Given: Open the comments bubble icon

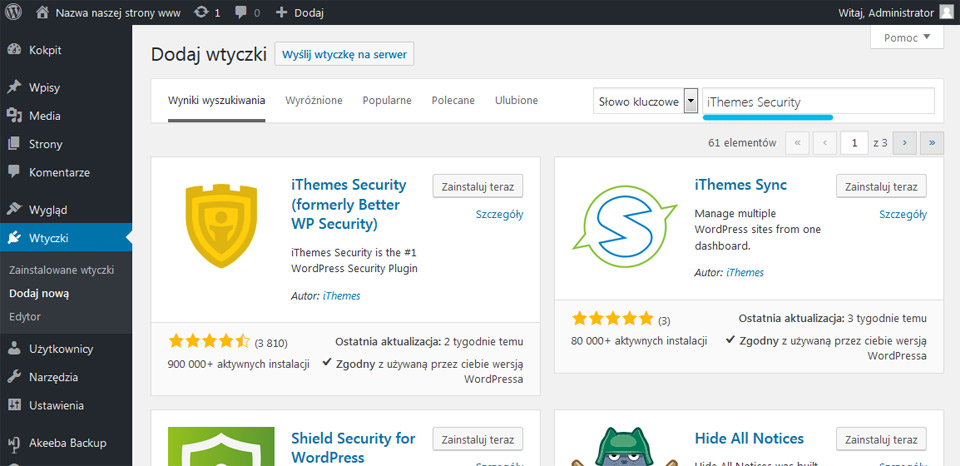Looking at the screenshot, I should point(239,12).
